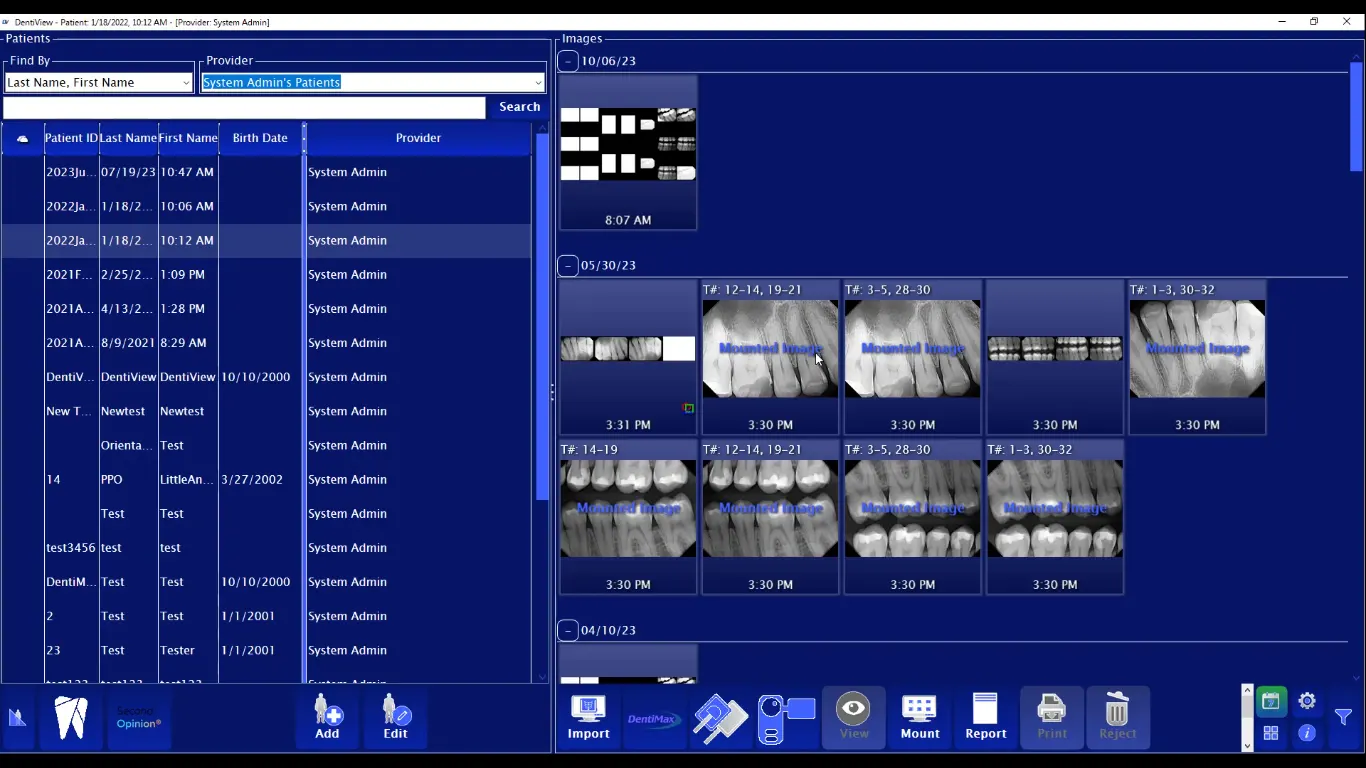This screenshot has height=768, width=1366.
Task: Sort by Birth Date column header
Action: pyautogui.click(x=260, y=138)
